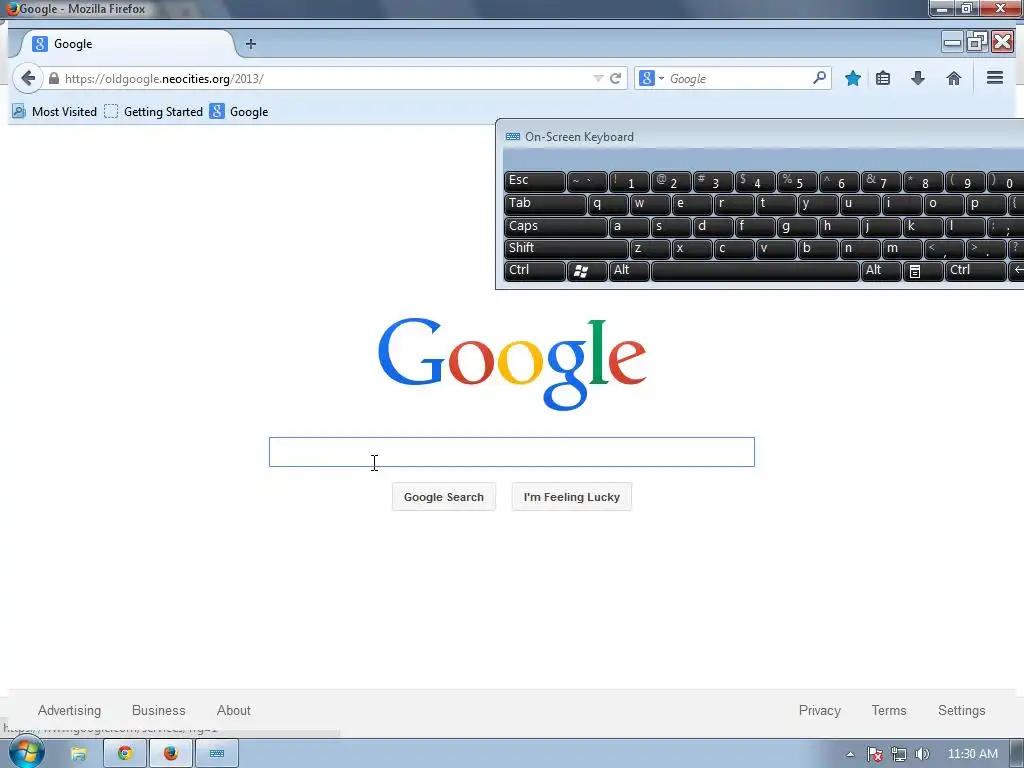Open Chrome from the taskbar
1024x768 pixels.
pos(125,754)
